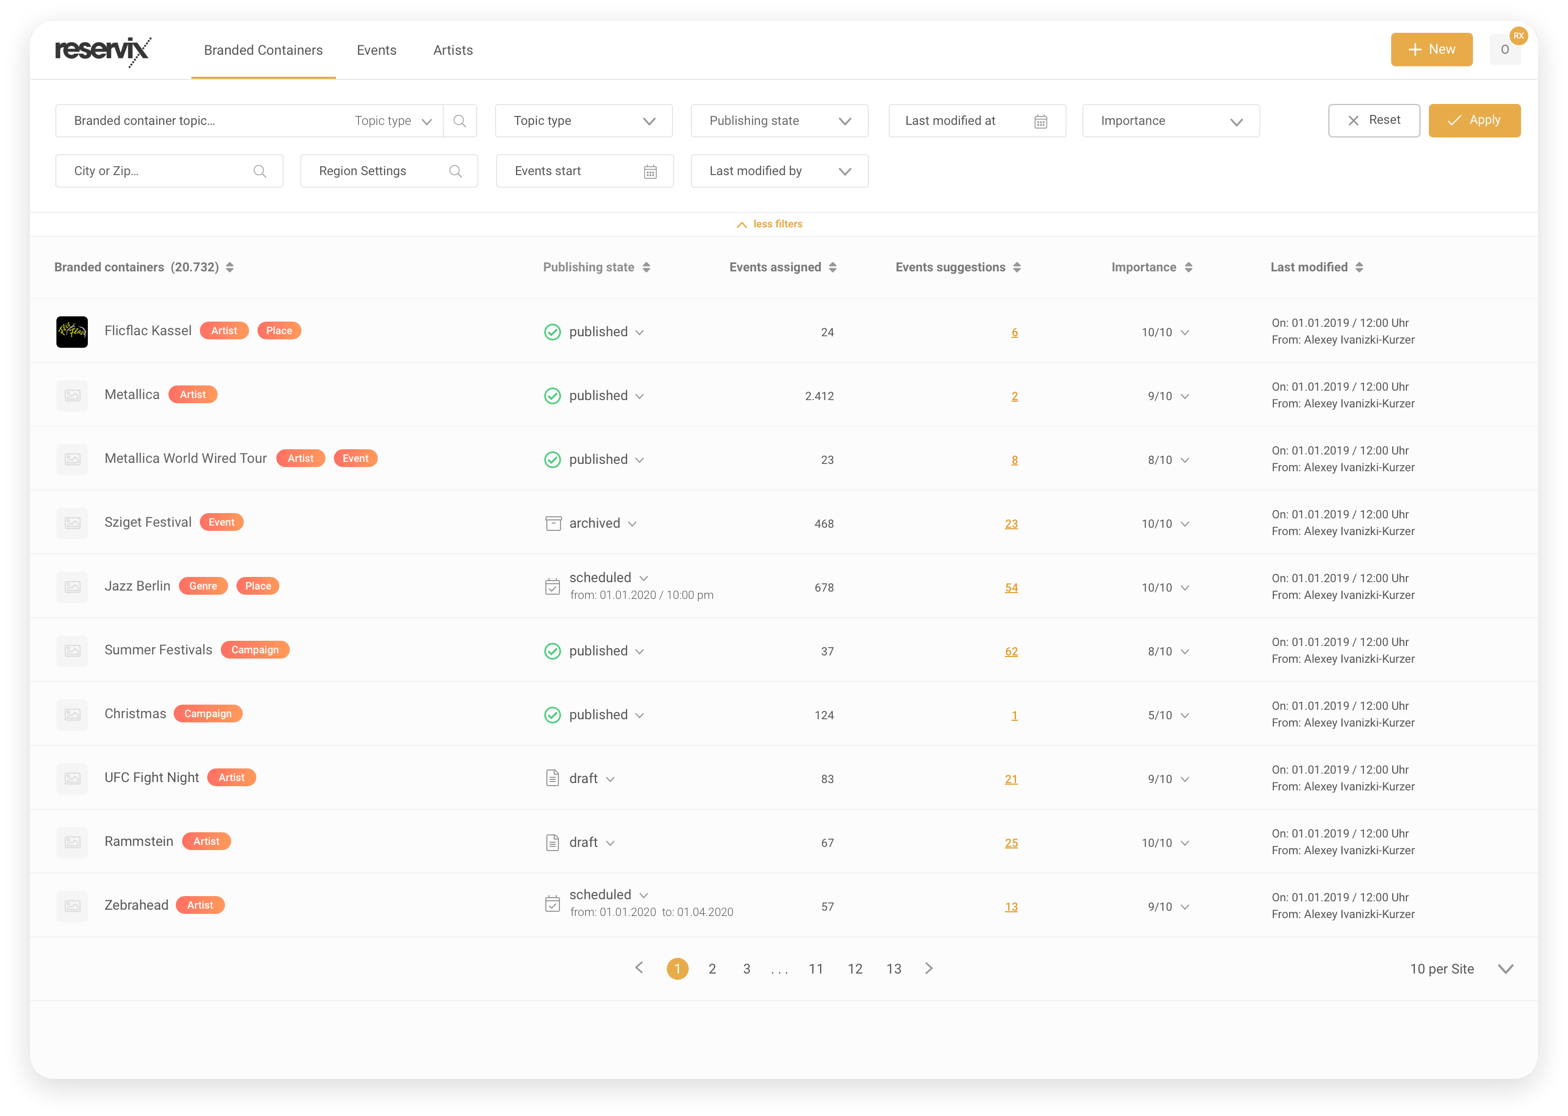Image resolution: width=1568 pixels, height=1116 pixels.
Task: Click the Summer Festivals published checkmark icon
Action: coord(552,651)
